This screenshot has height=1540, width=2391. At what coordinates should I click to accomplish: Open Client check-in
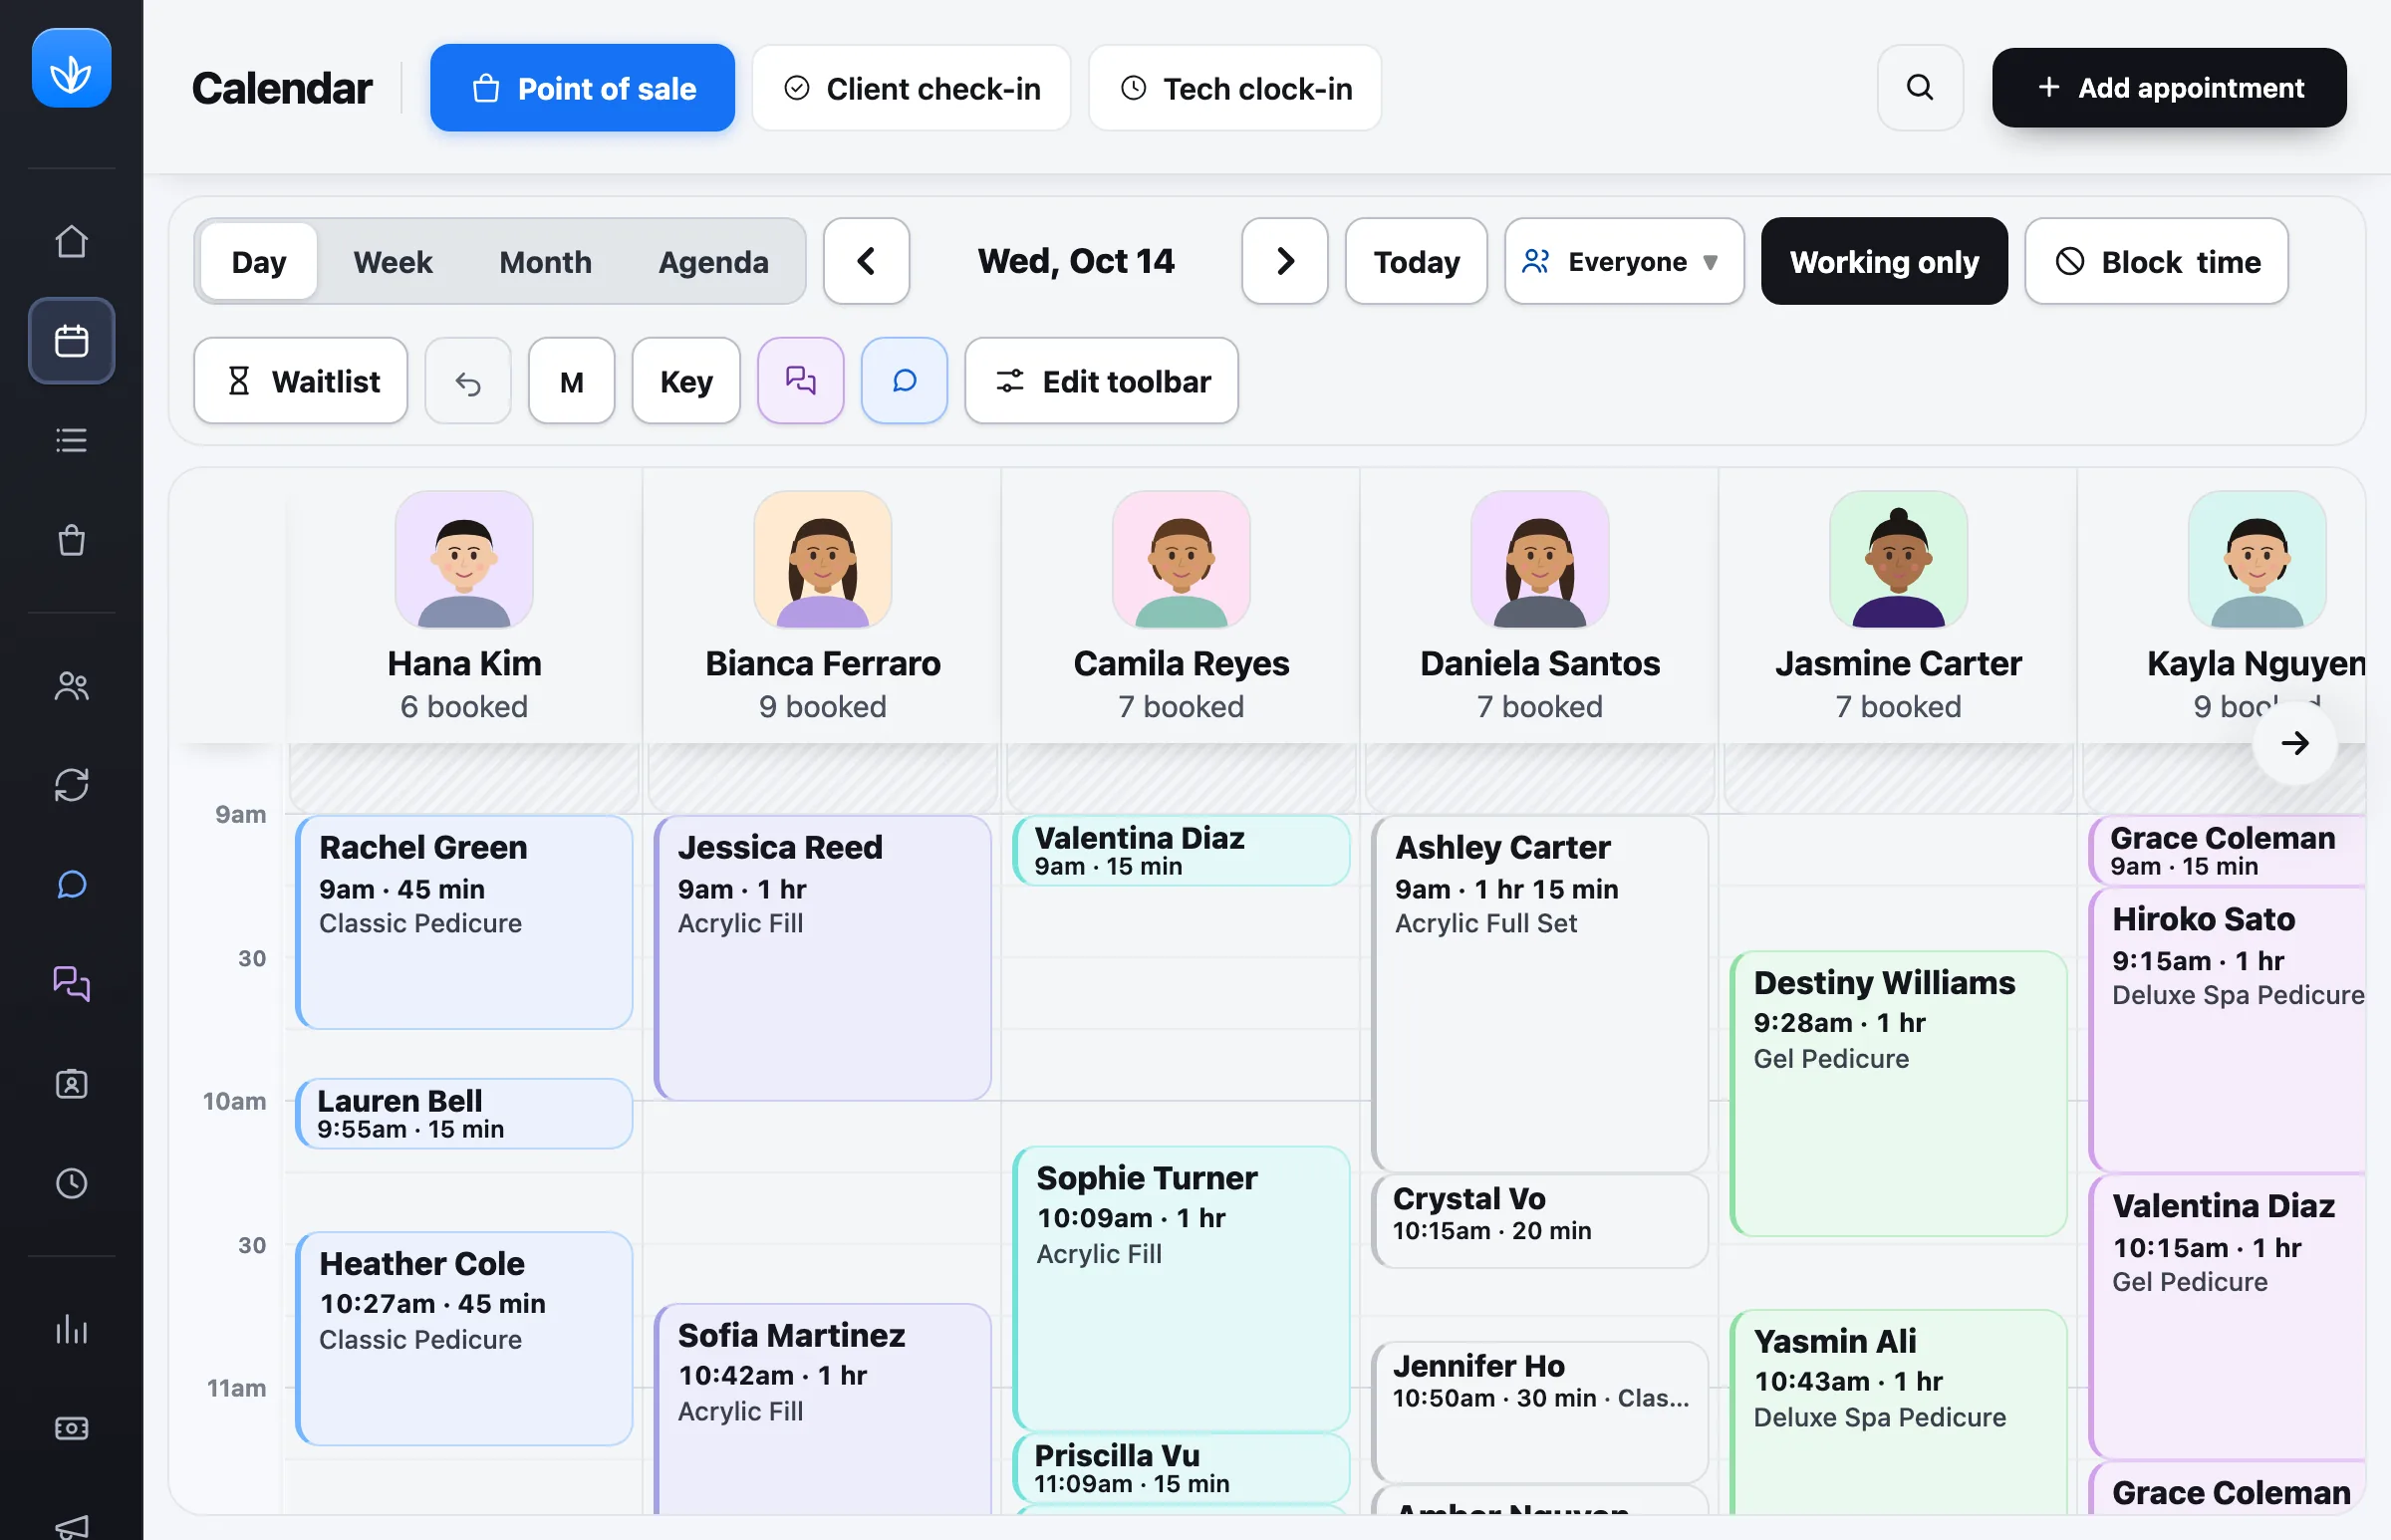[x=911, y=88]
